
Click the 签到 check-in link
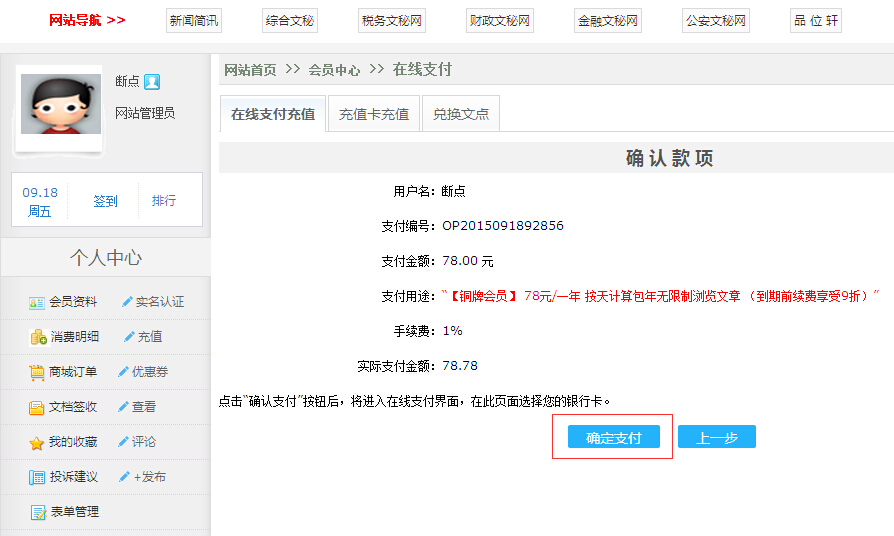[105, 201]
